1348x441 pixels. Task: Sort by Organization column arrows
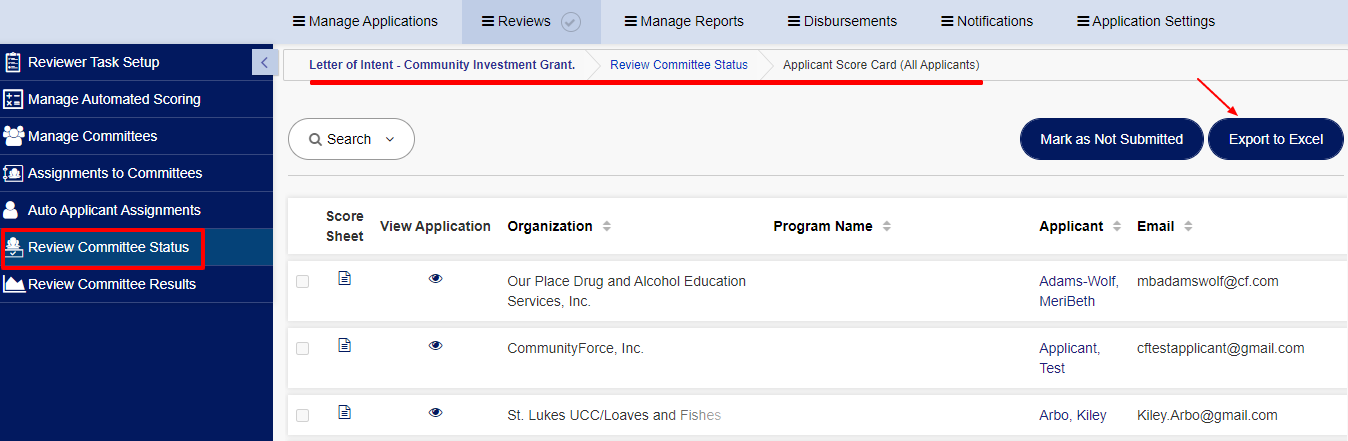[x=606, y=227]
